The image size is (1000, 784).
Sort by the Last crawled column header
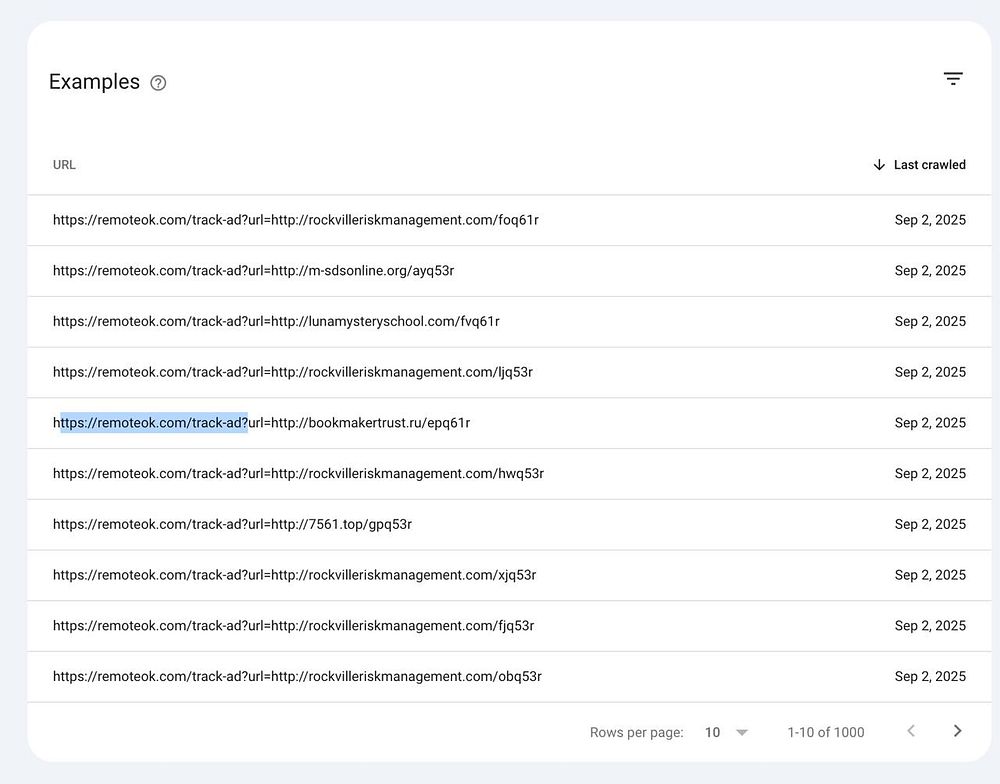point(929,165)
